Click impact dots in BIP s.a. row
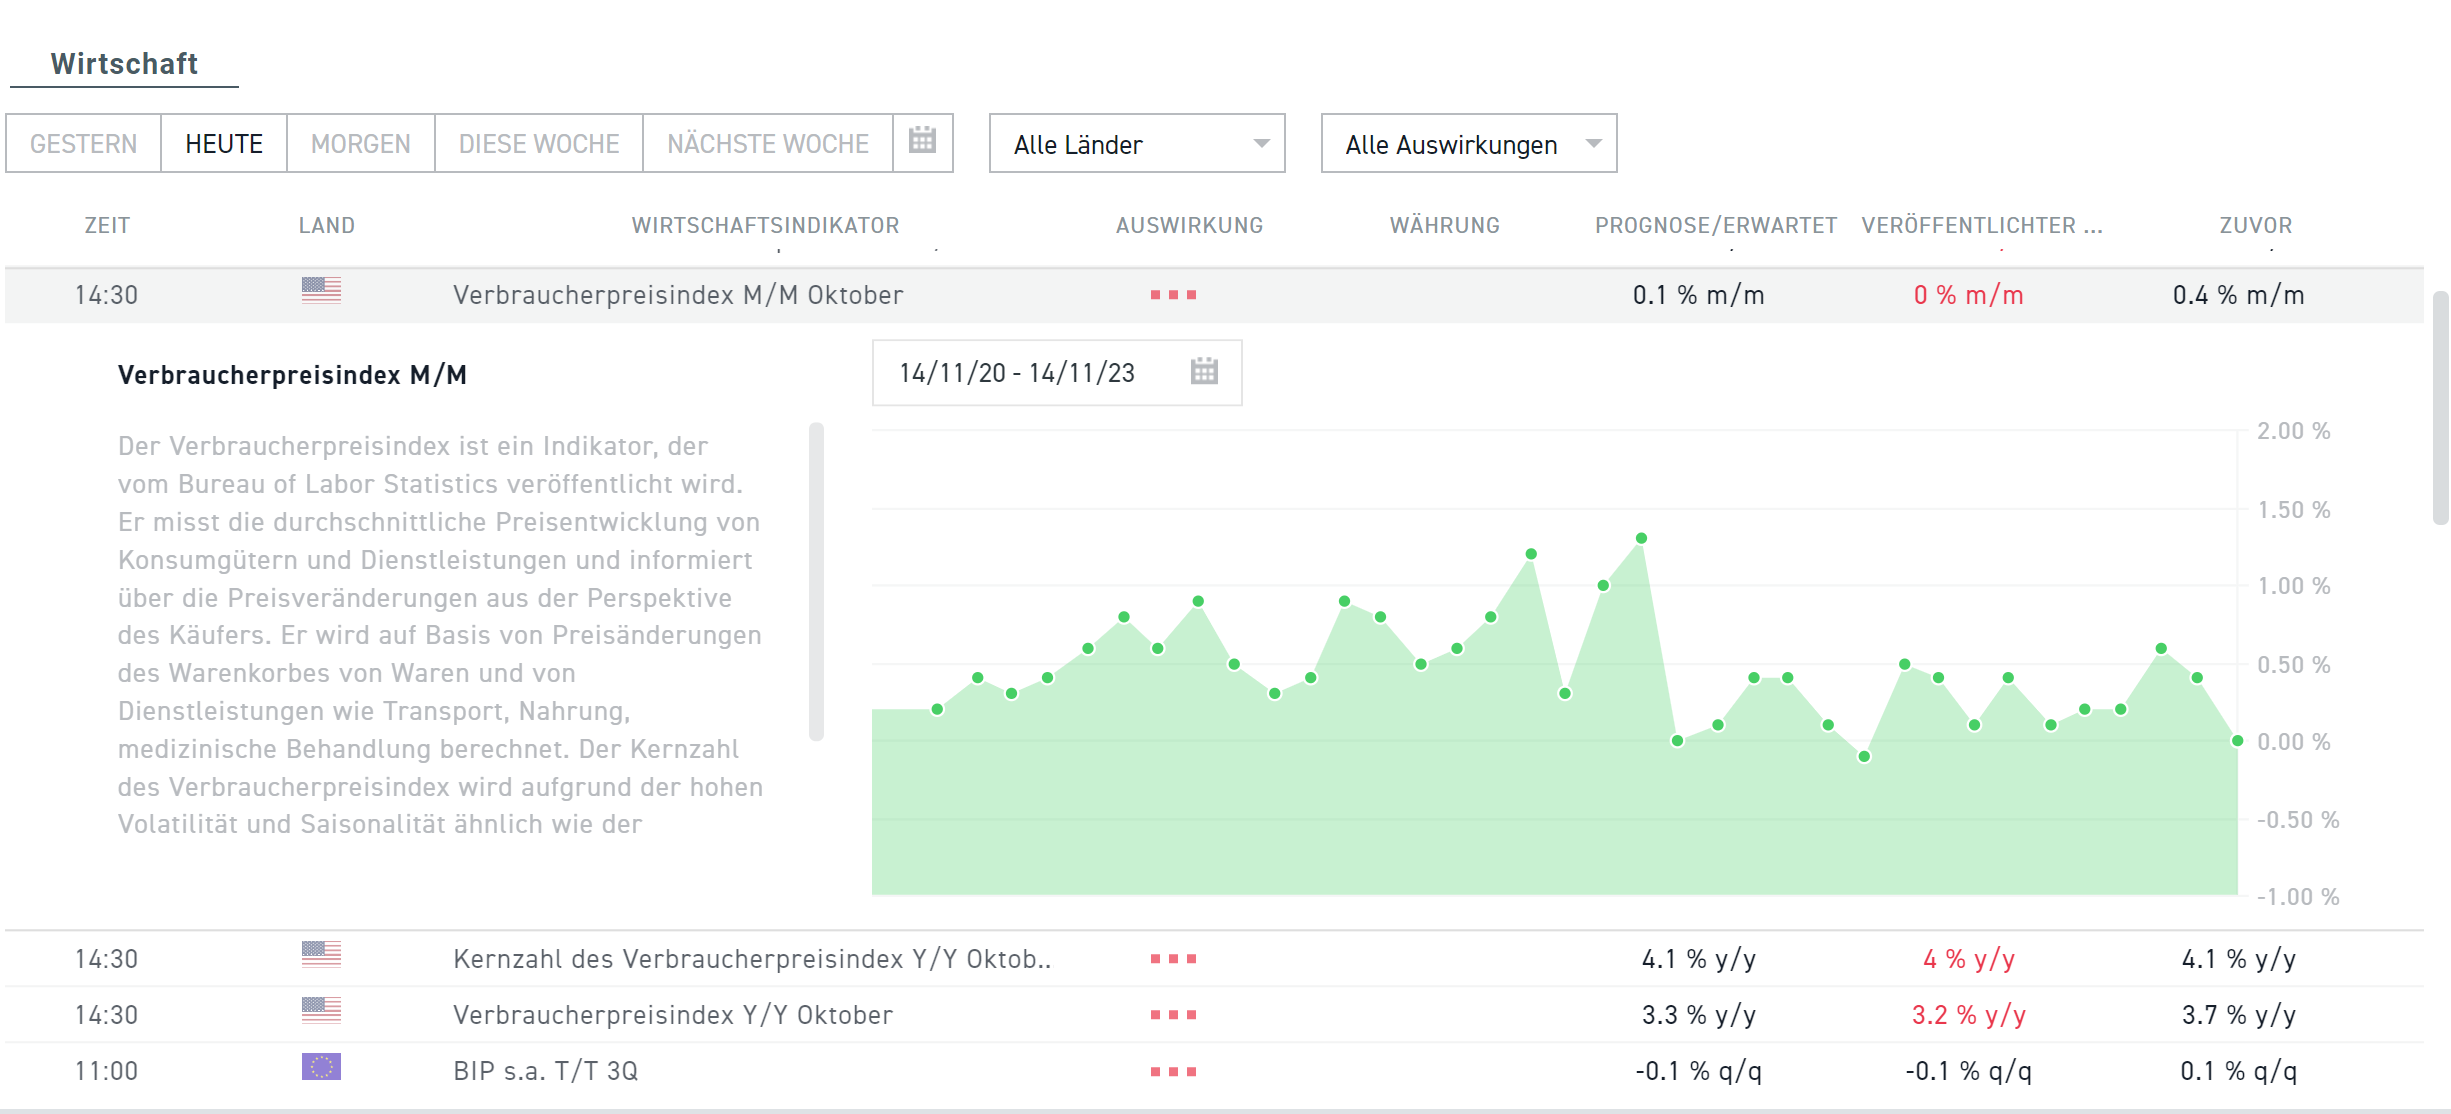2451x1114 pixels. click(1173, 1071)
